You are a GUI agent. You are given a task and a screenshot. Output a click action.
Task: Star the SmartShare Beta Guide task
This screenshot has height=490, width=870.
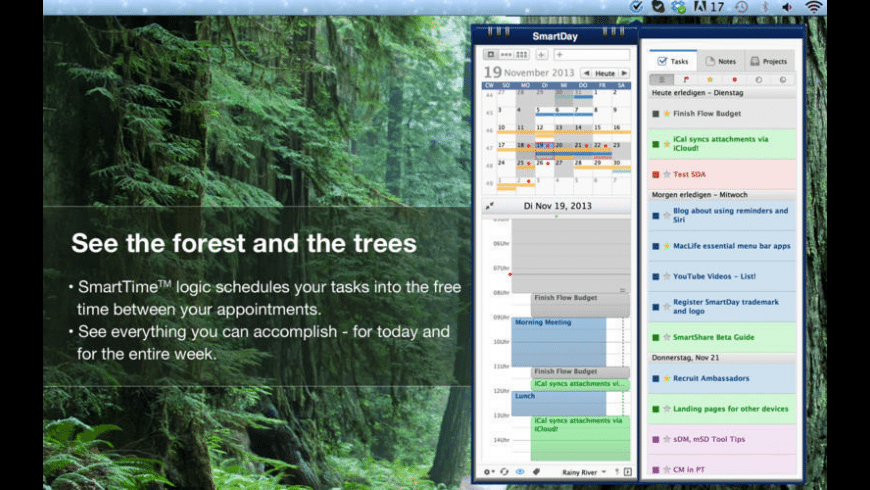[666, 337]
